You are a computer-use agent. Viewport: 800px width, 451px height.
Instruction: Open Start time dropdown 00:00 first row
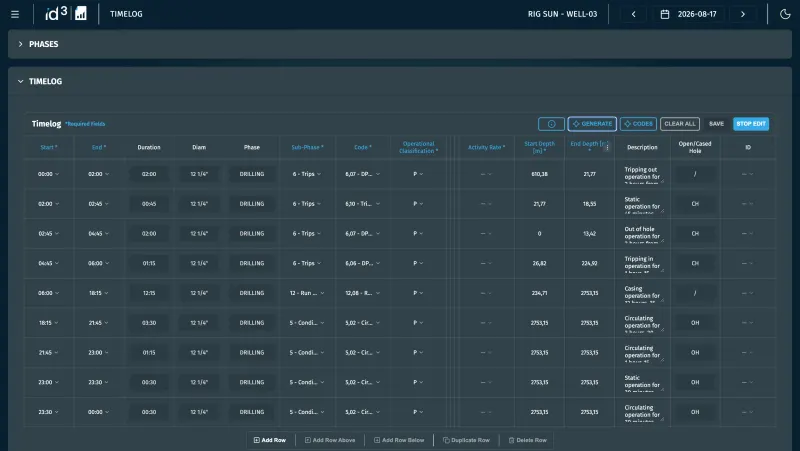pyautogui.click(x=48, y=174)
